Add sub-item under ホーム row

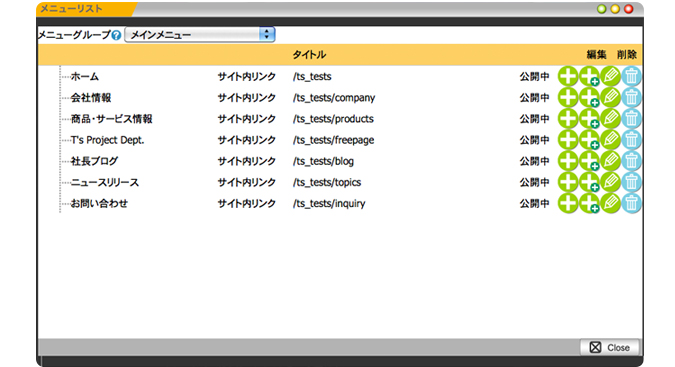coord(589,76)
